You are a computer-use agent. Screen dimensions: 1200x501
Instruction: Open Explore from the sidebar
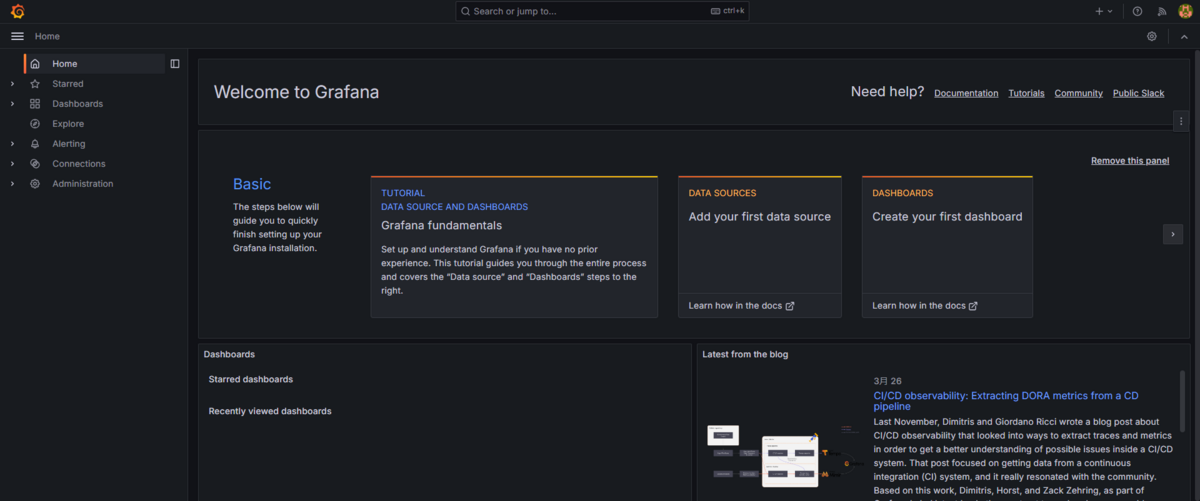tap(68, 124)
